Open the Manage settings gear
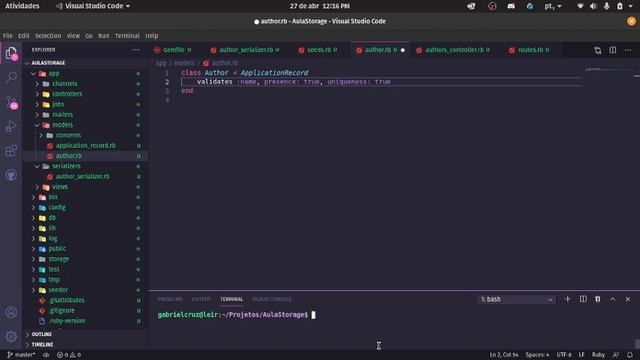640x360 pixels. tap(11, 336)
